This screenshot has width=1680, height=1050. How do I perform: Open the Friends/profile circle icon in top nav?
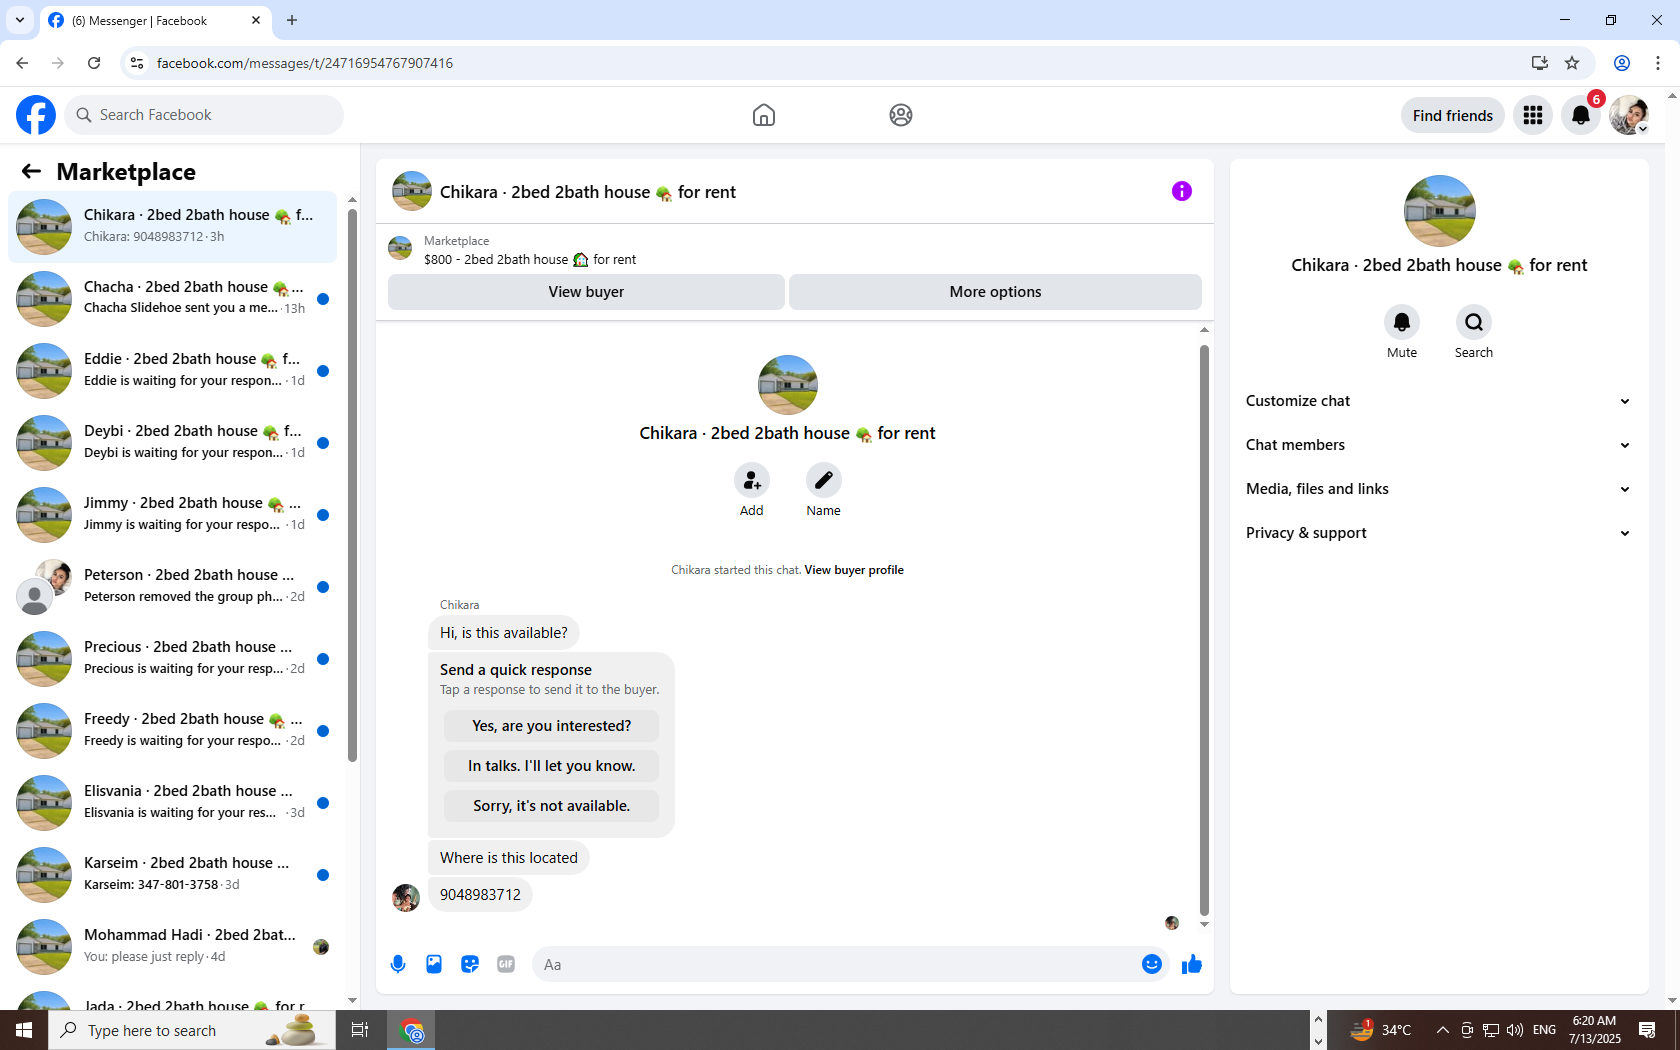[901, 115]
